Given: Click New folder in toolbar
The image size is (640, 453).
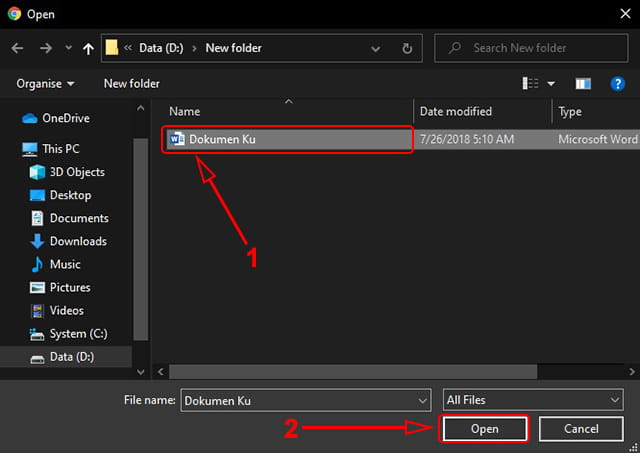Looking at the screenshot, I should point(131,84).
